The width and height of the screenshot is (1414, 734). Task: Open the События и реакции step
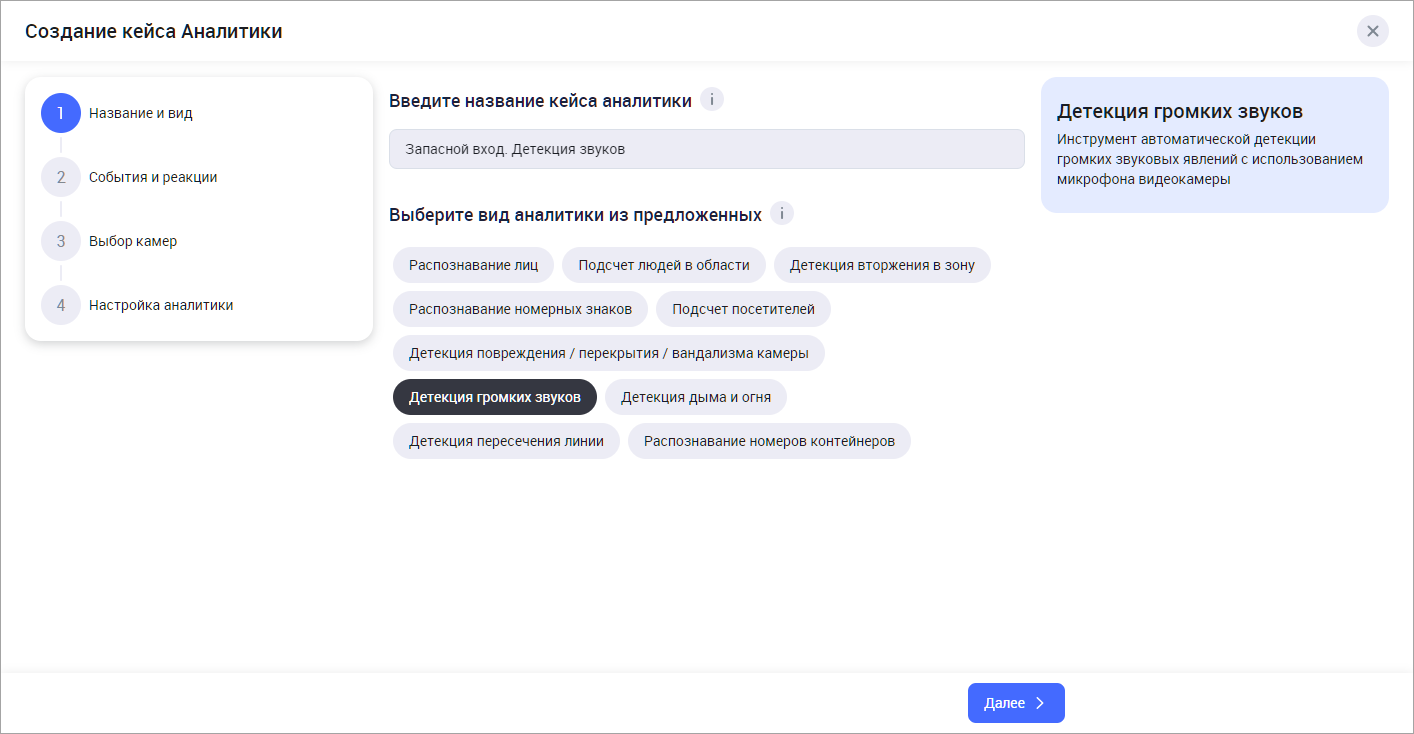point(153,177)
